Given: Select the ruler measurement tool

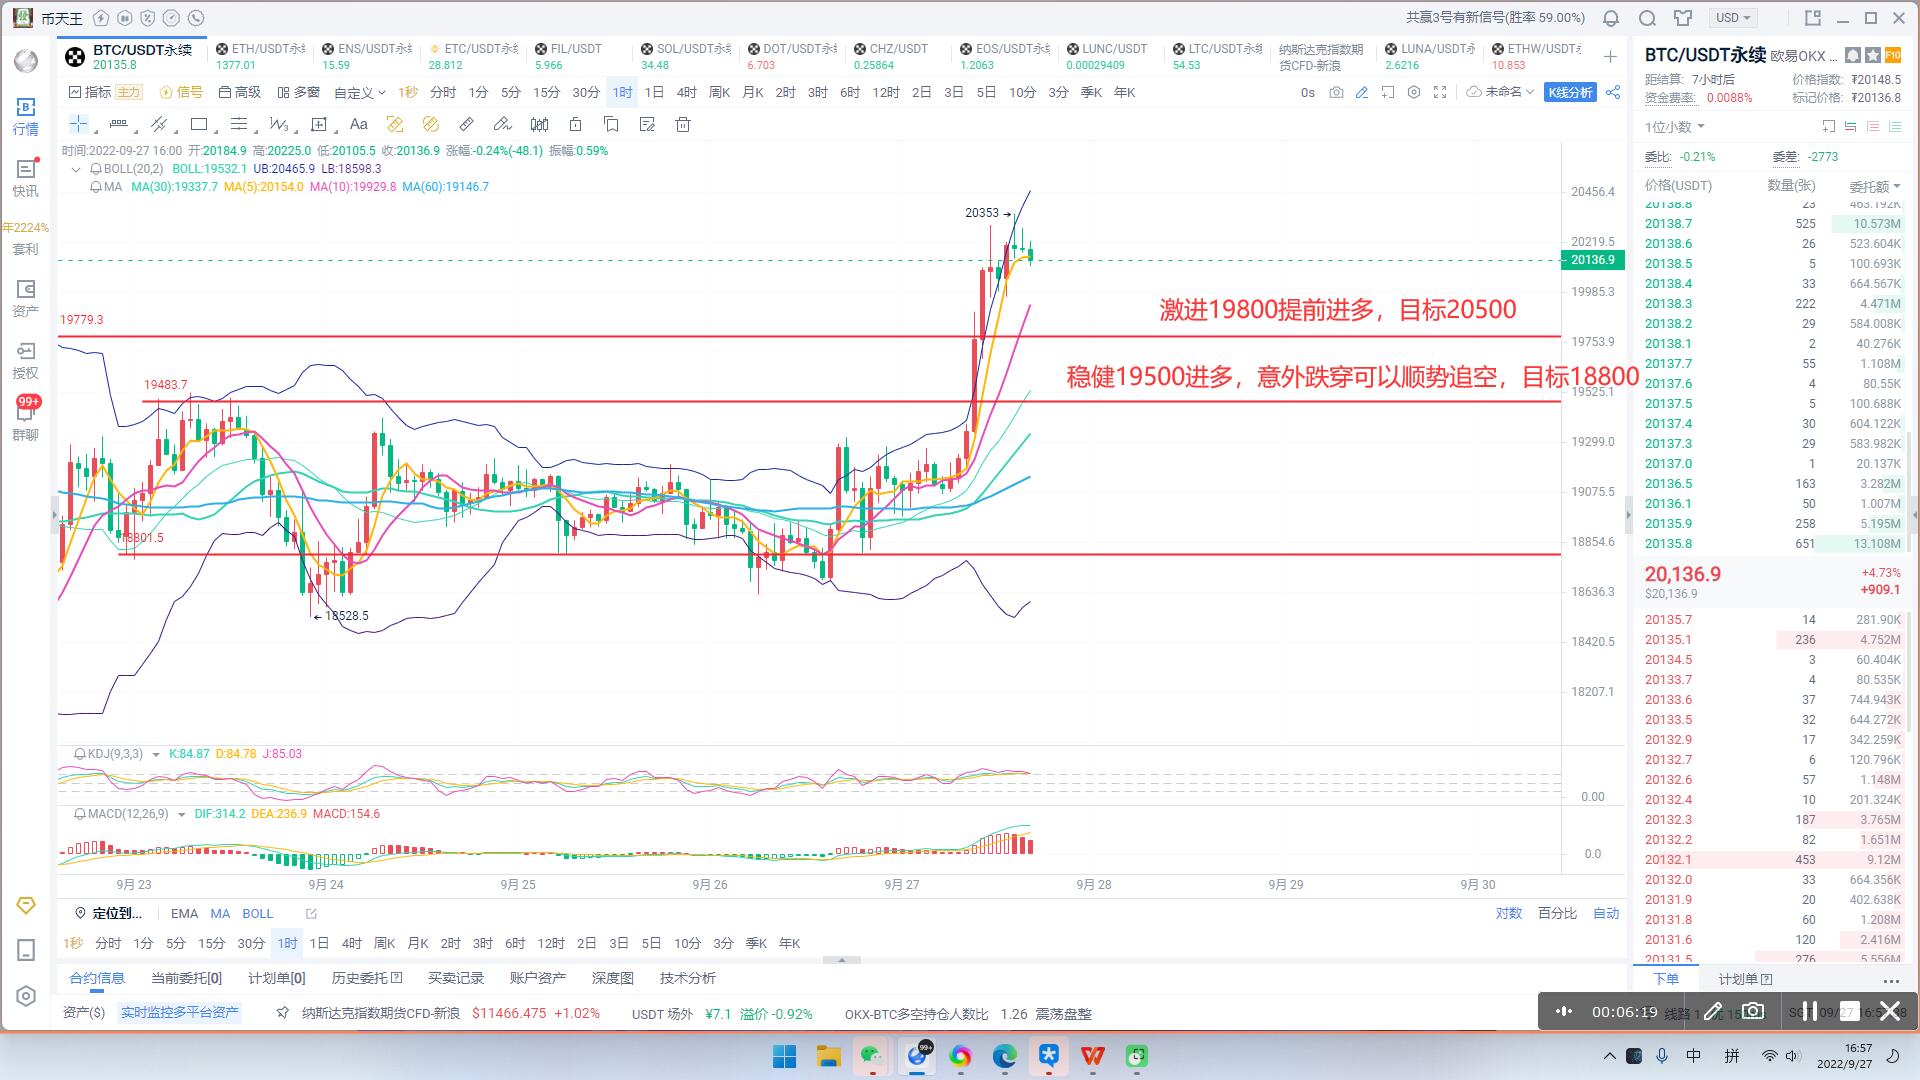Looking at the screenshot, I should [x=466, y=124].
